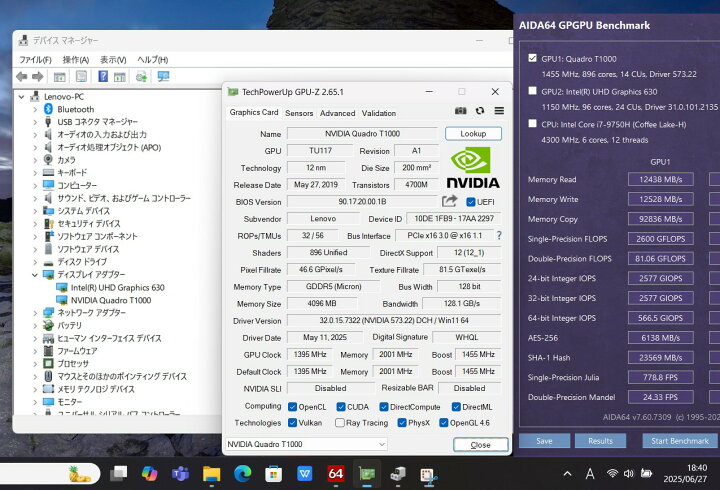720x490 pixels.
Task: Click the battery icon in system tray
Action: pos(646,473)
